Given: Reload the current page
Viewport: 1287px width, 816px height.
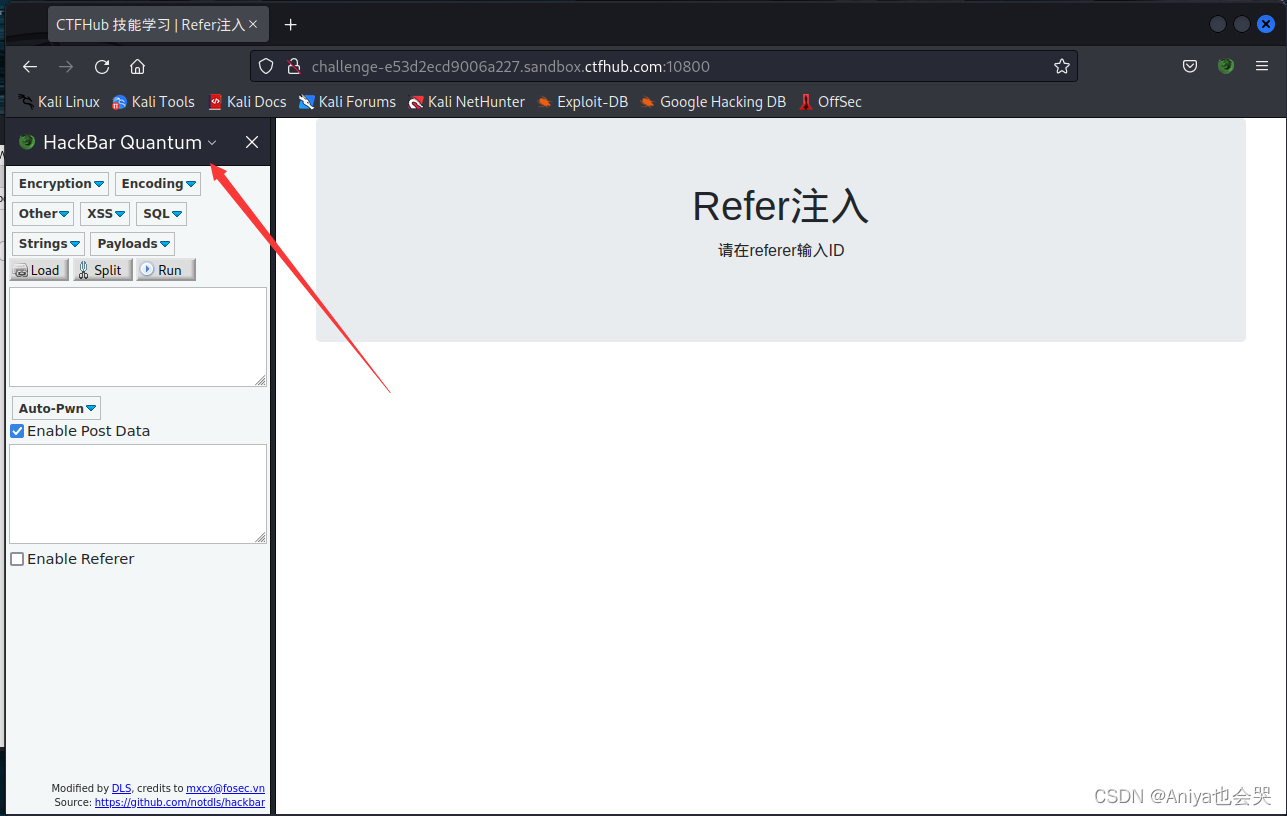Looking at the screenshot, I should click(x=102, y=67).
